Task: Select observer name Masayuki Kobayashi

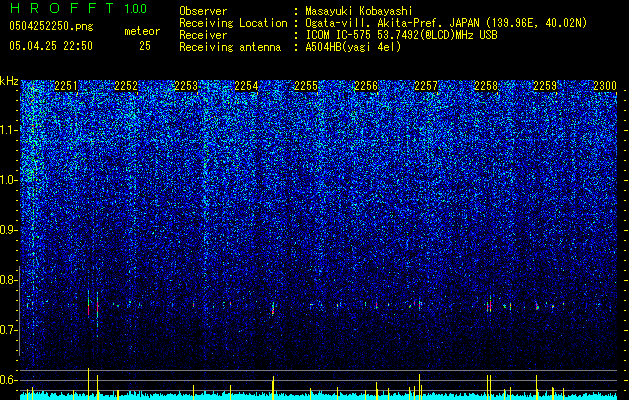Action: pos(359,11)
